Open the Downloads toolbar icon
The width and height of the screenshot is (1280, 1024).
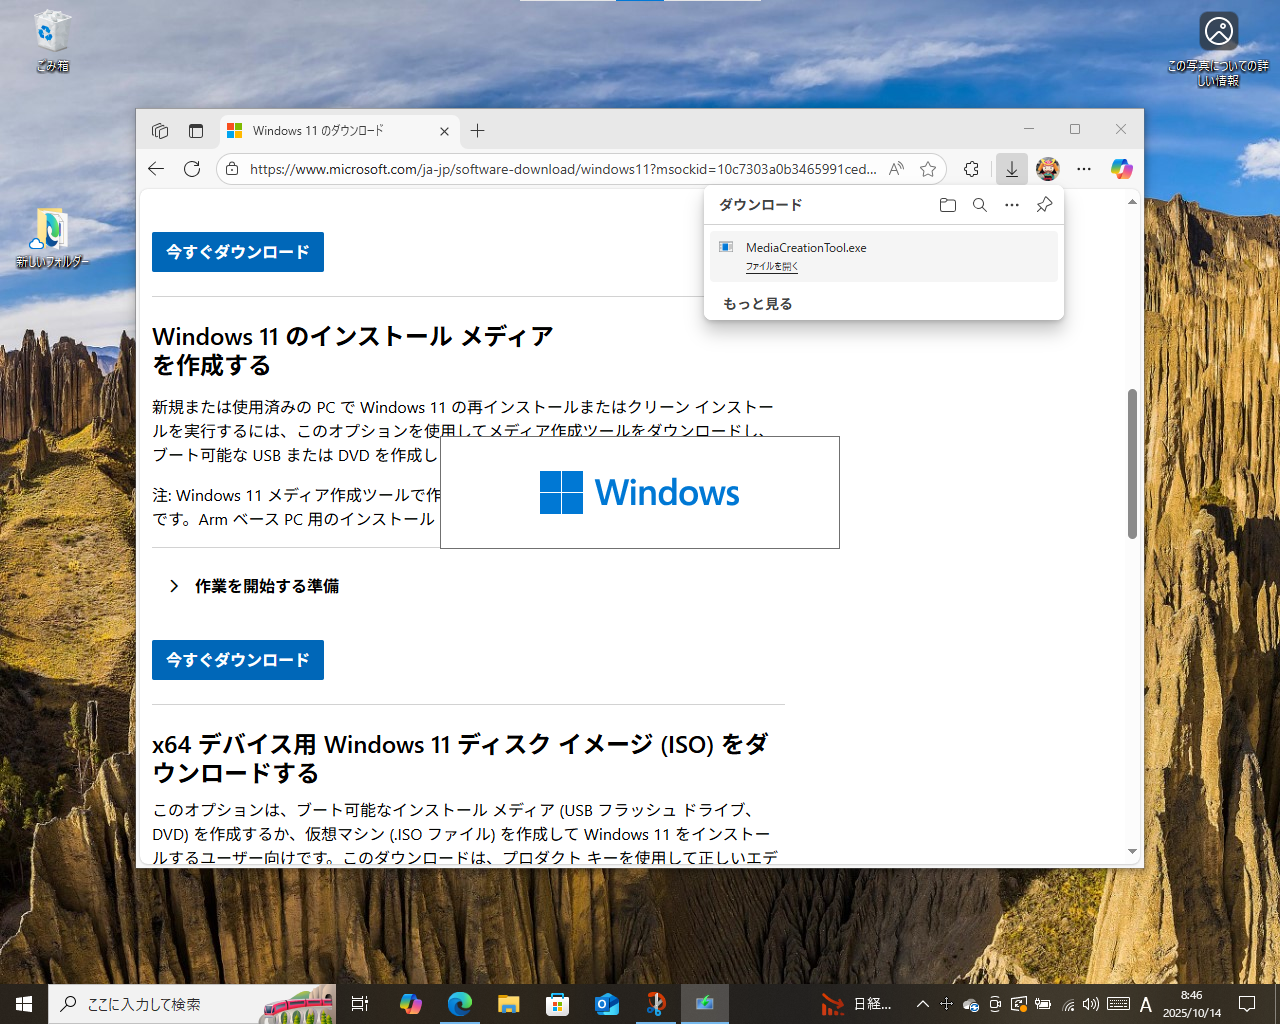tap(1011, 169)
